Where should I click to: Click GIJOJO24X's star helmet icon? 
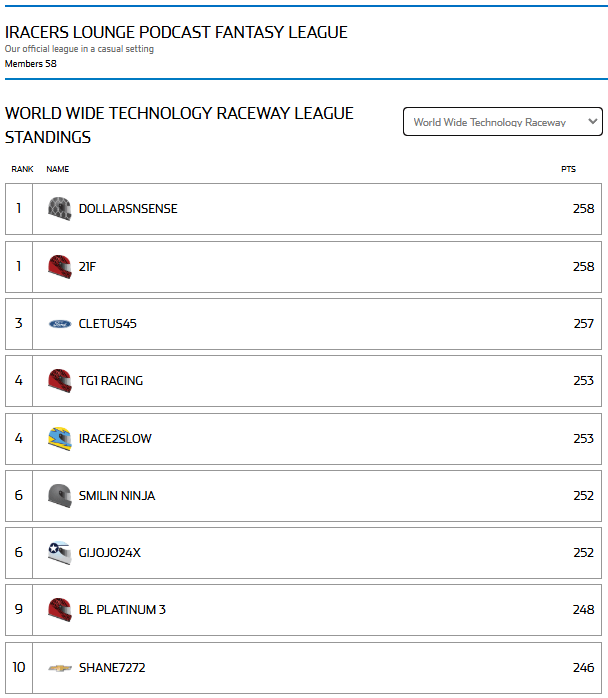click(x=60, y=552)
